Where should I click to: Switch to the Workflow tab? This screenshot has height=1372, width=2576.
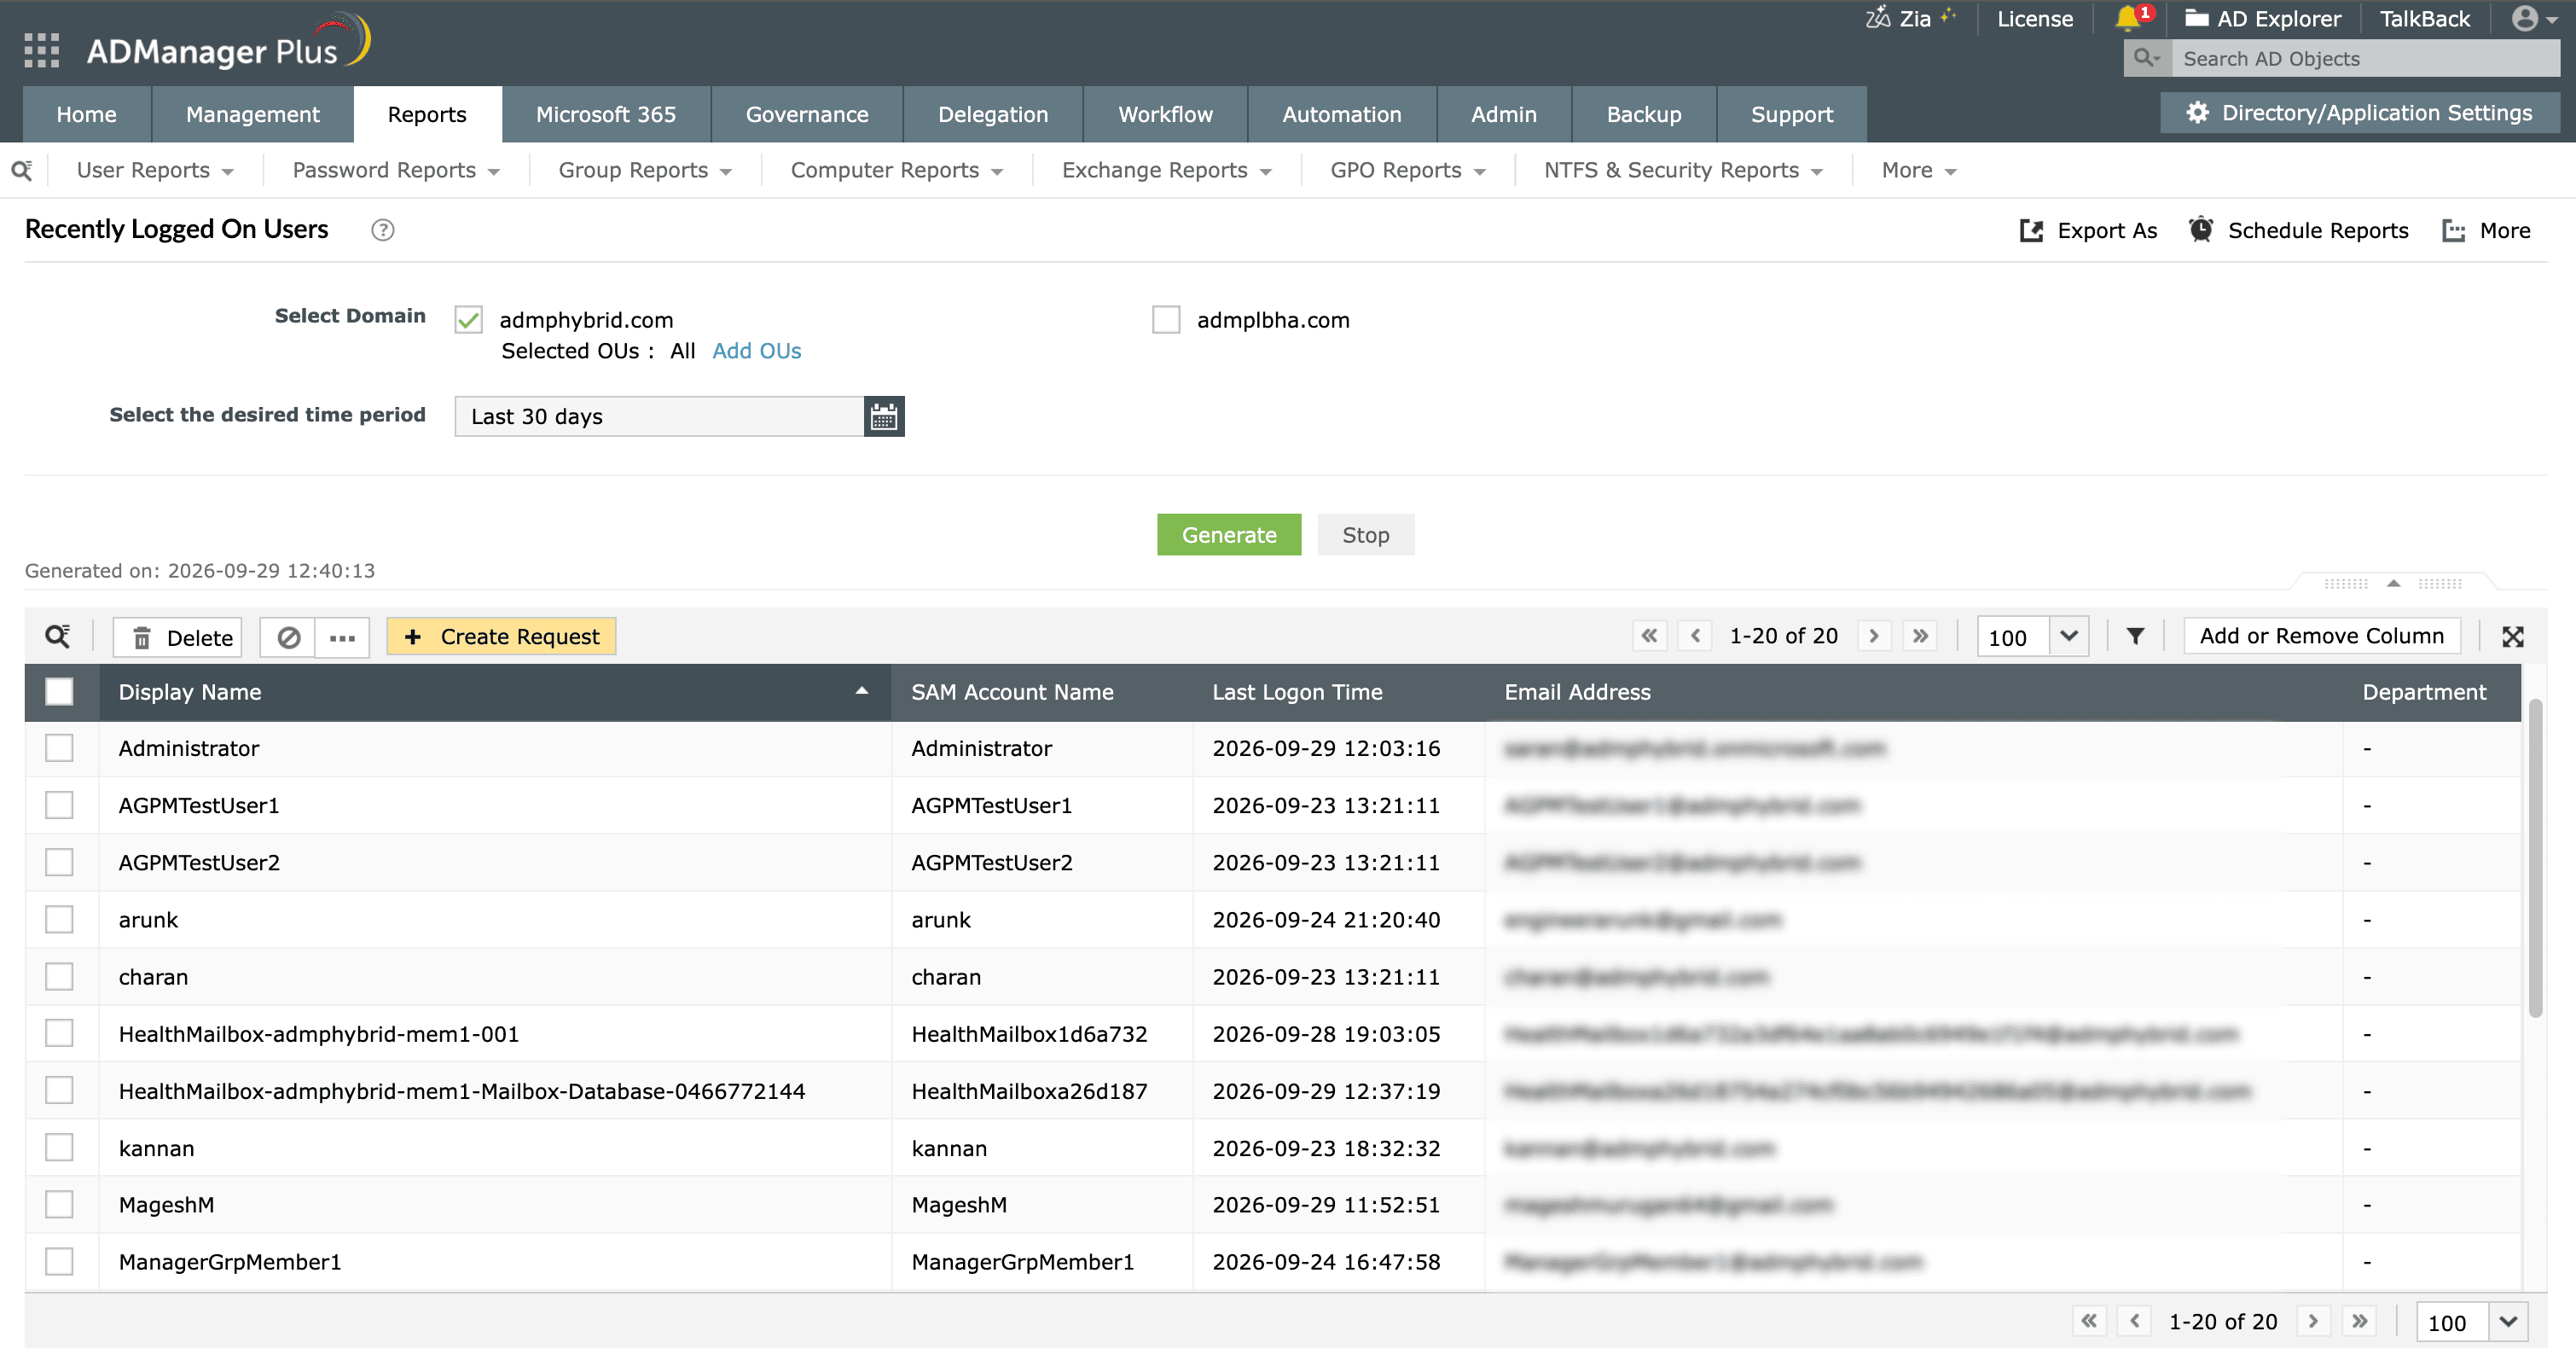click(x=1165, y=114)
